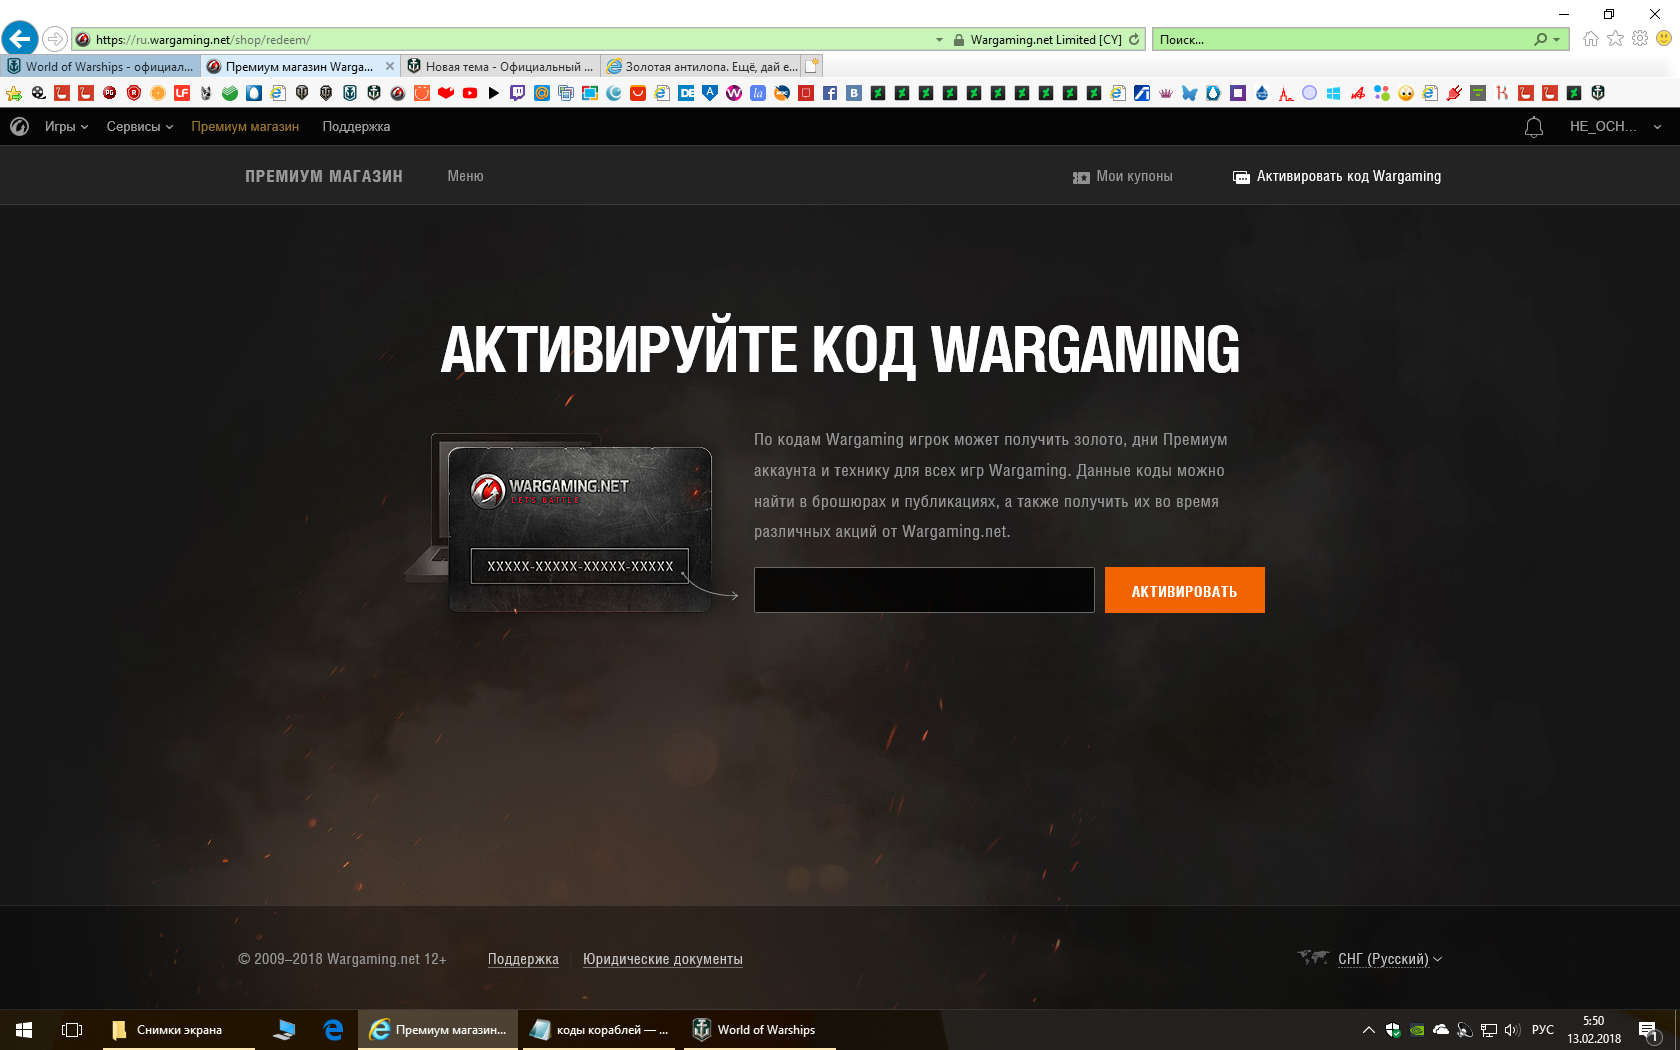Open the Mail.ru @ bookmark icon
This screenshot has height=1050, width=1680.
(x=542, y=93)
